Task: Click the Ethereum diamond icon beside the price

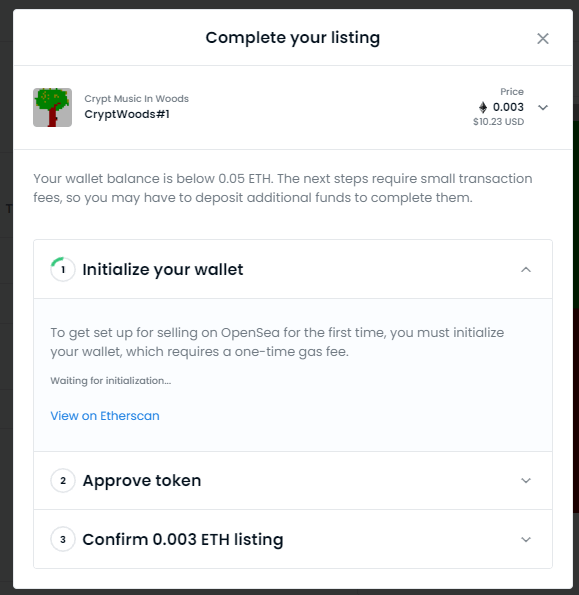Action: pos(483,107)
